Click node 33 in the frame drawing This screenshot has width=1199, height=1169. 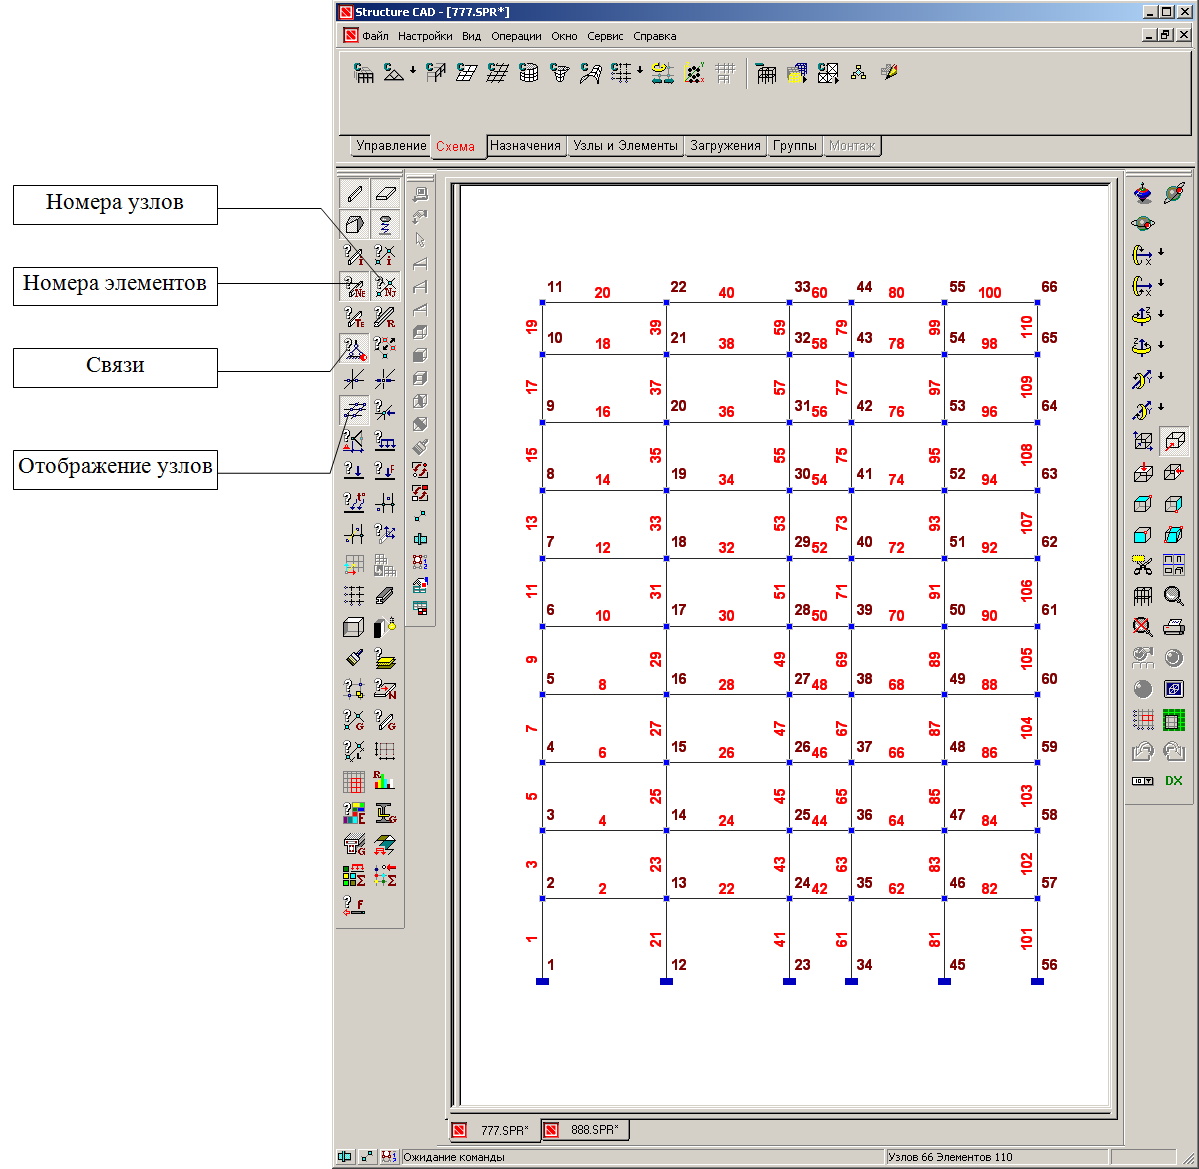(x=790, y=302)
